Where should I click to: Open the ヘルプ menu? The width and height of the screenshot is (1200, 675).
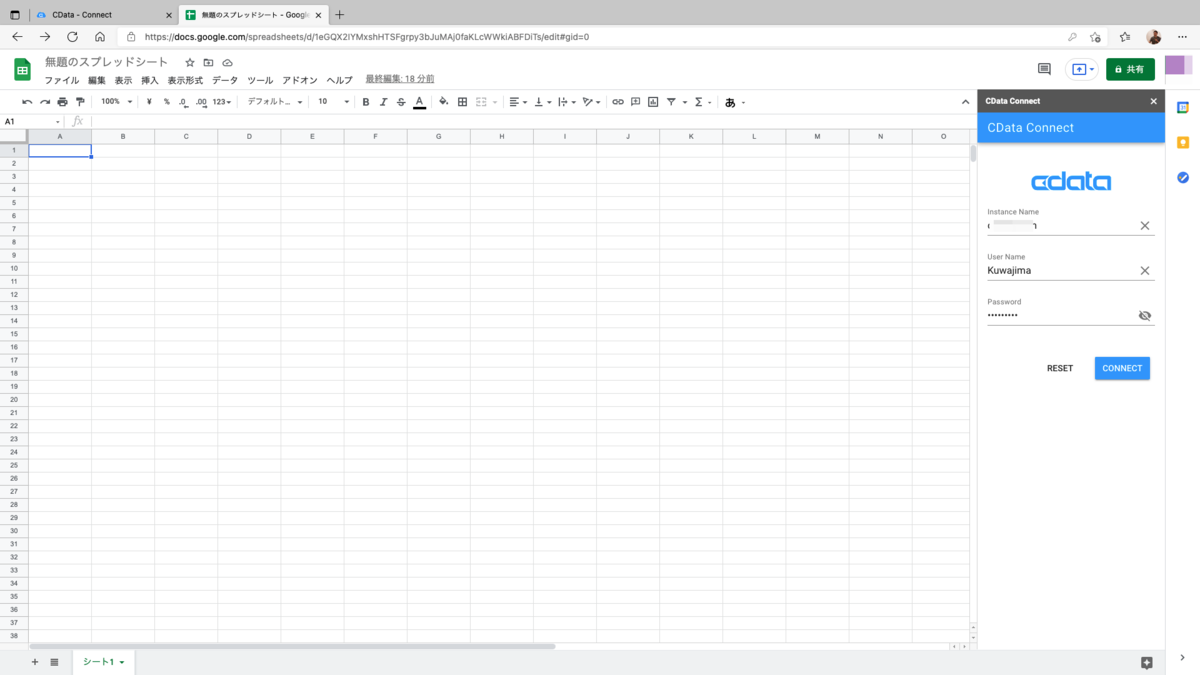(x=340, y=80)
